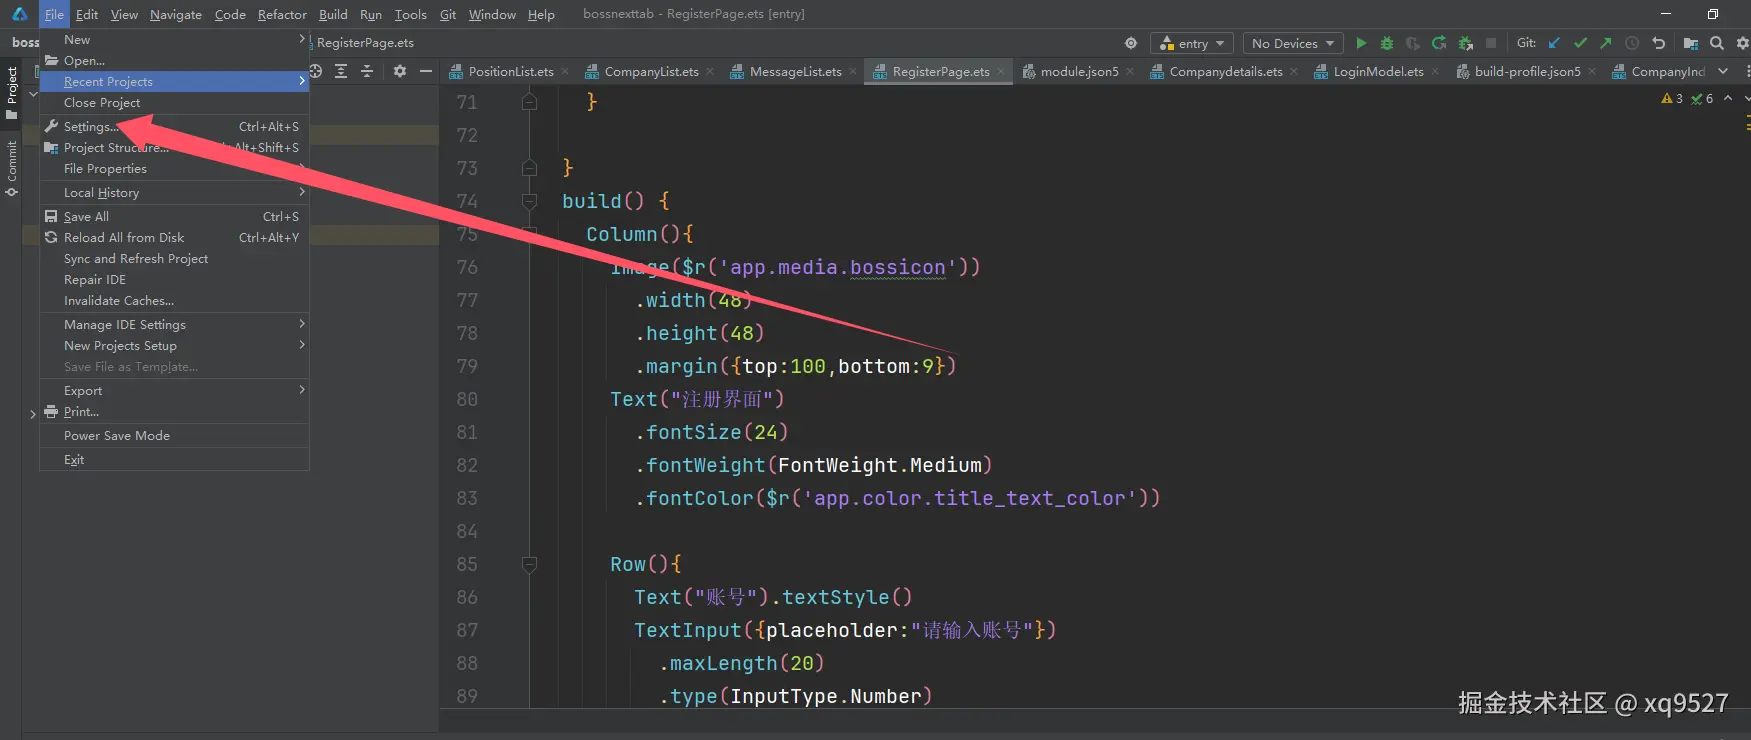Screen dimensions: 1751x740
Task: Switch to the LoginModel.ets tab
Action: click(x=1378, y=71)
